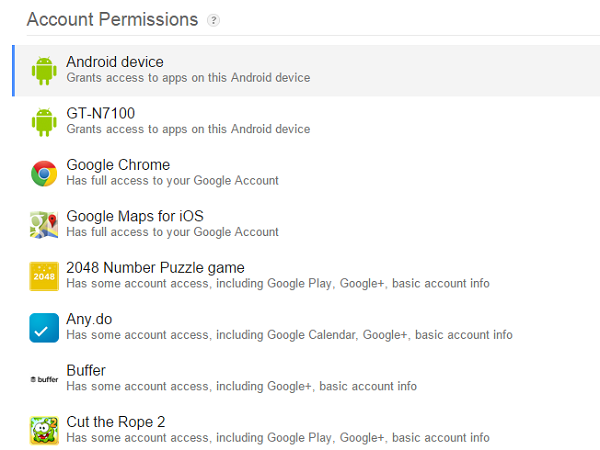Viewport: 600px width, 450px height.
Task: Click the Android device robot icon
Action: point(44,71)
